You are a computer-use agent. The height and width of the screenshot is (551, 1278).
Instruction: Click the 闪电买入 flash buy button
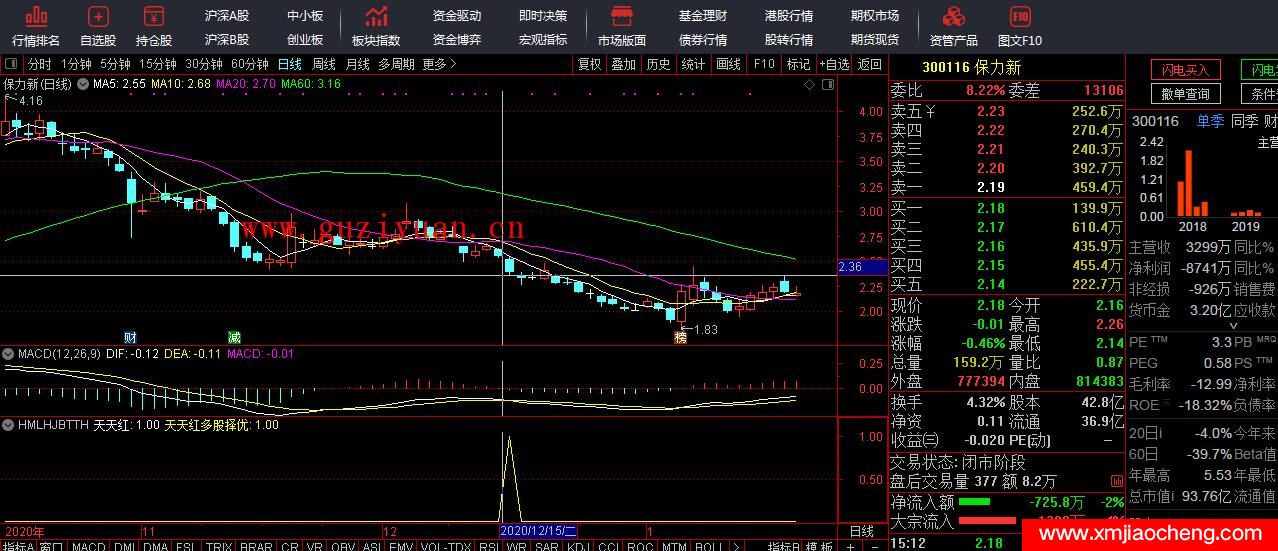click(1185, 70)
